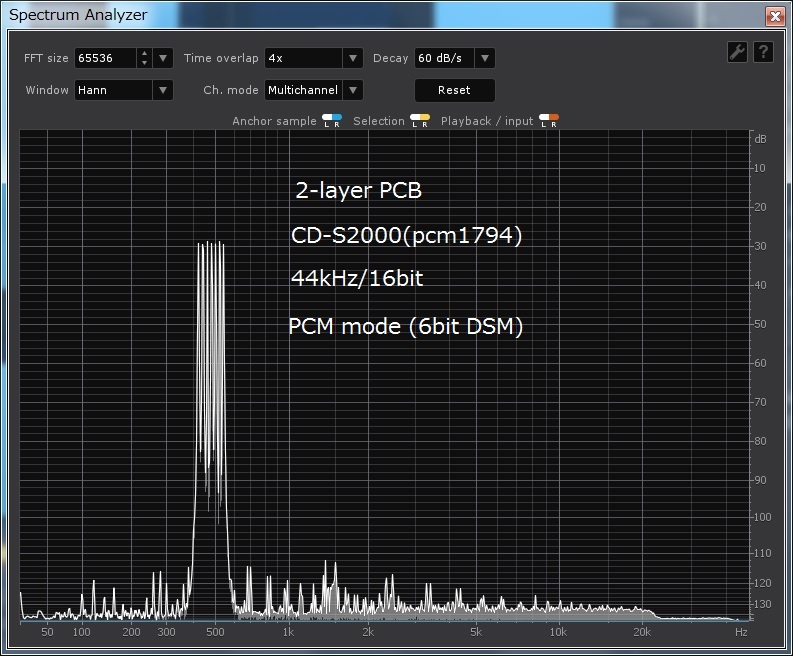Image resolution: width=793 pixels, height=656 pixels.
Task: Click the FFT size value field 65536
Action: tap(105, 58)
